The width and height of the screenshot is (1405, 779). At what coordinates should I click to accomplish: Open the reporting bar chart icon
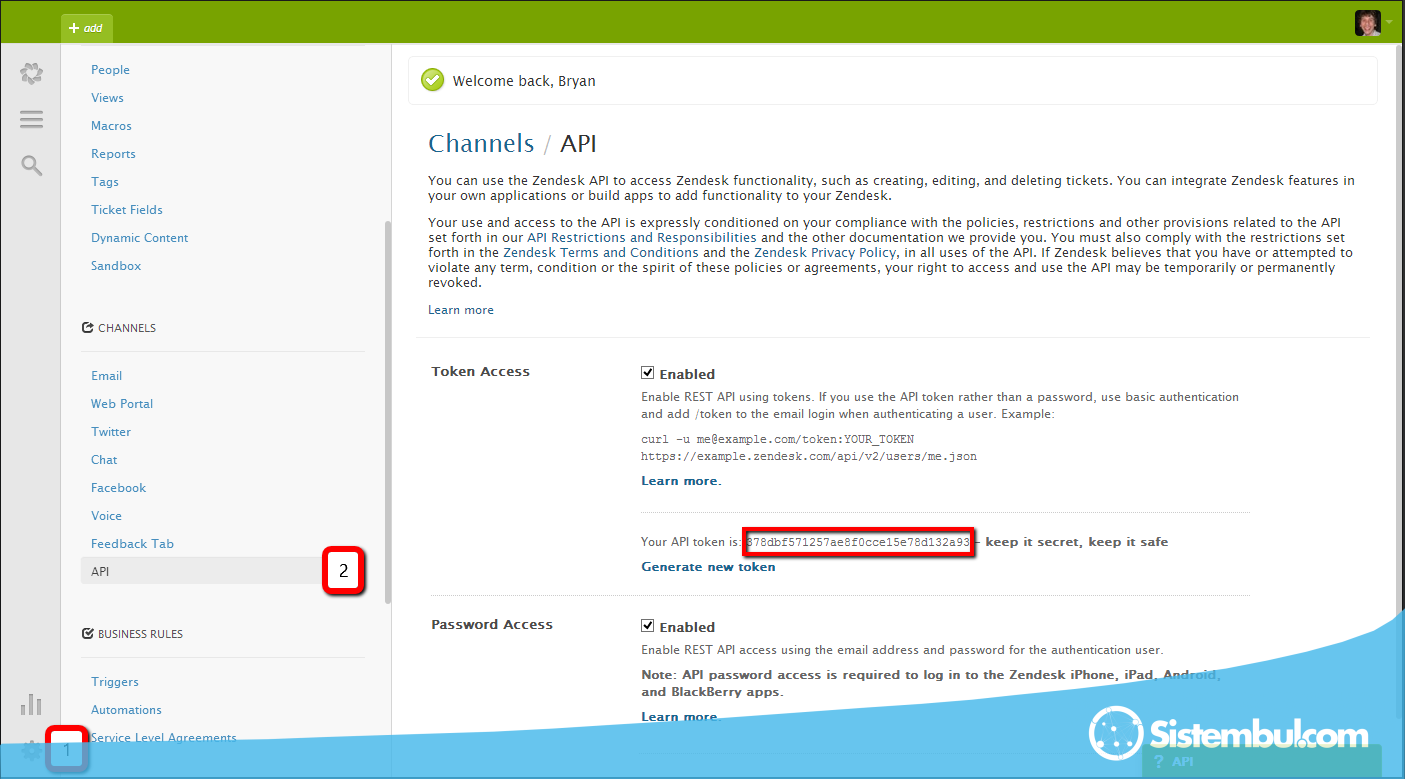pyautogui.click(x=31, y=704)
